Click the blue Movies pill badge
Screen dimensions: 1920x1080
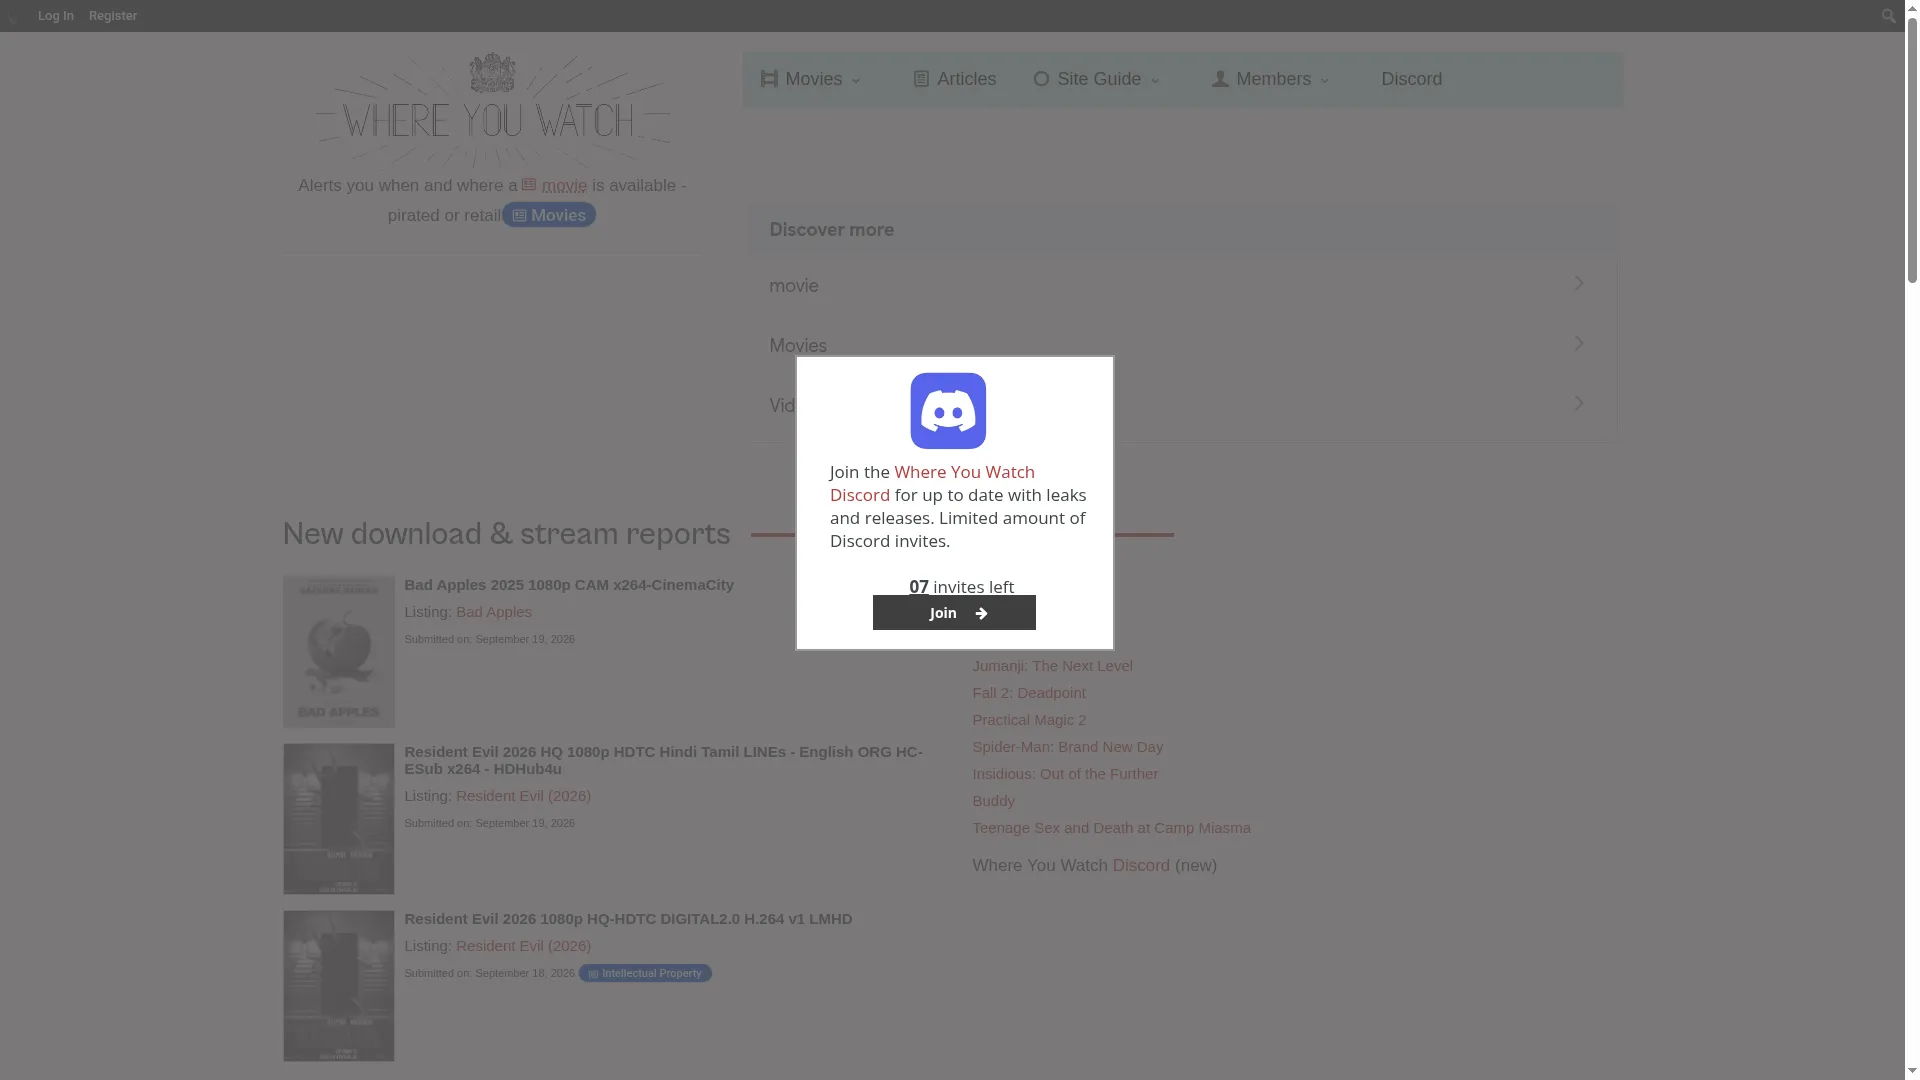click(x=549, y=215)
